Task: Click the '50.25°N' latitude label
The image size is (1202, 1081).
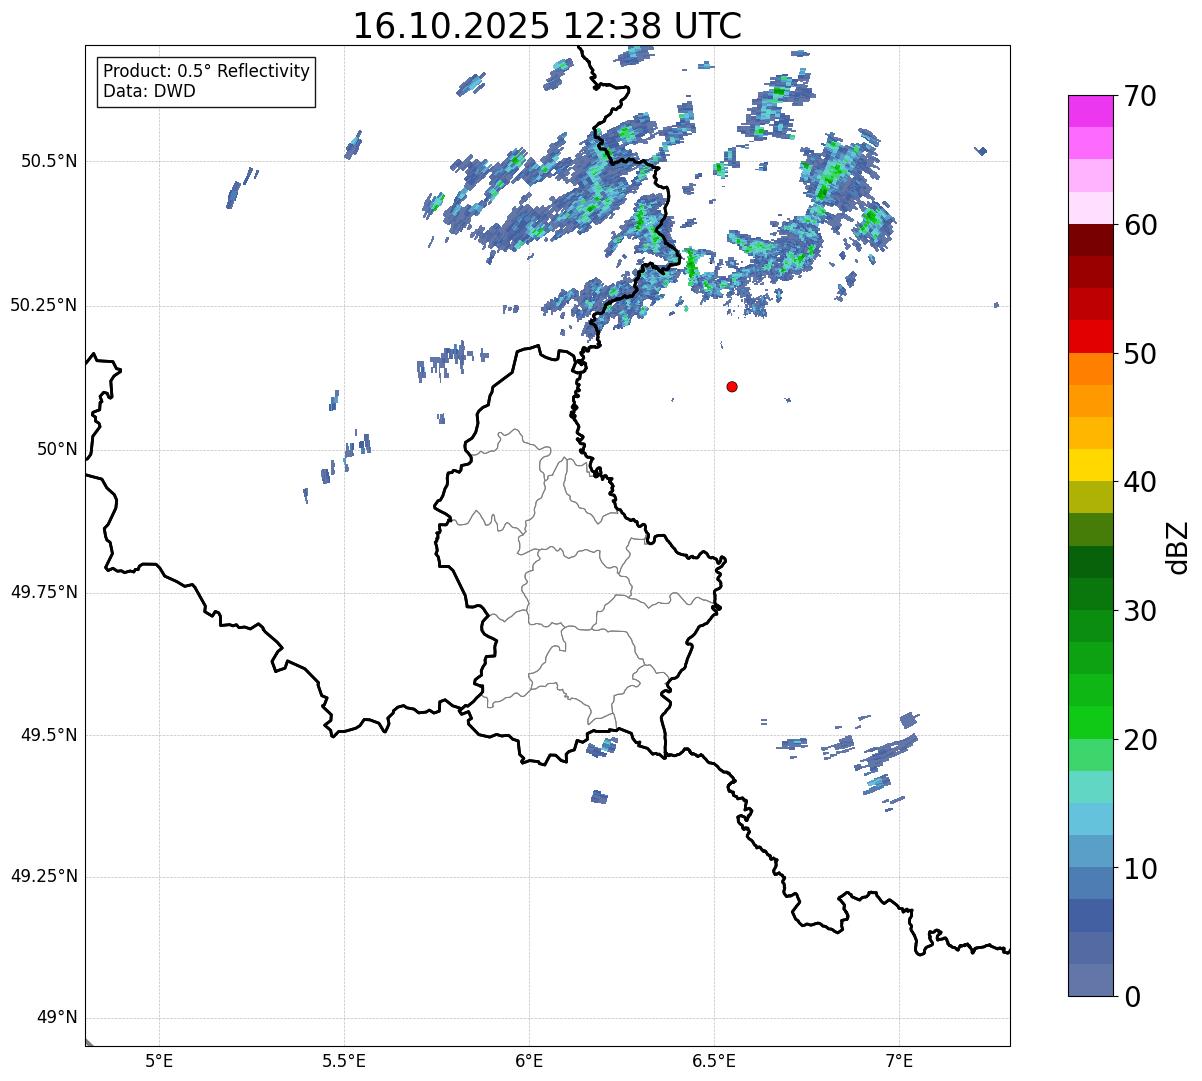Action: [x=44, y=305]
